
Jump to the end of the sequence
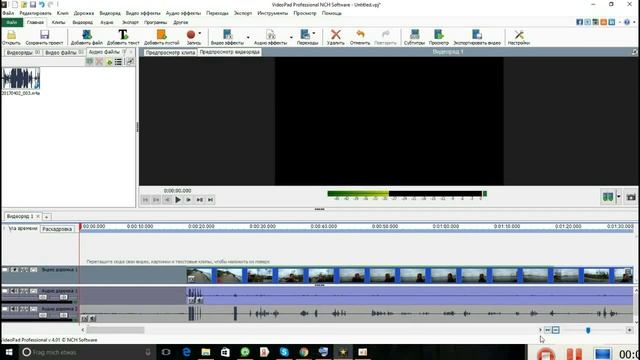tap(210, 200)
